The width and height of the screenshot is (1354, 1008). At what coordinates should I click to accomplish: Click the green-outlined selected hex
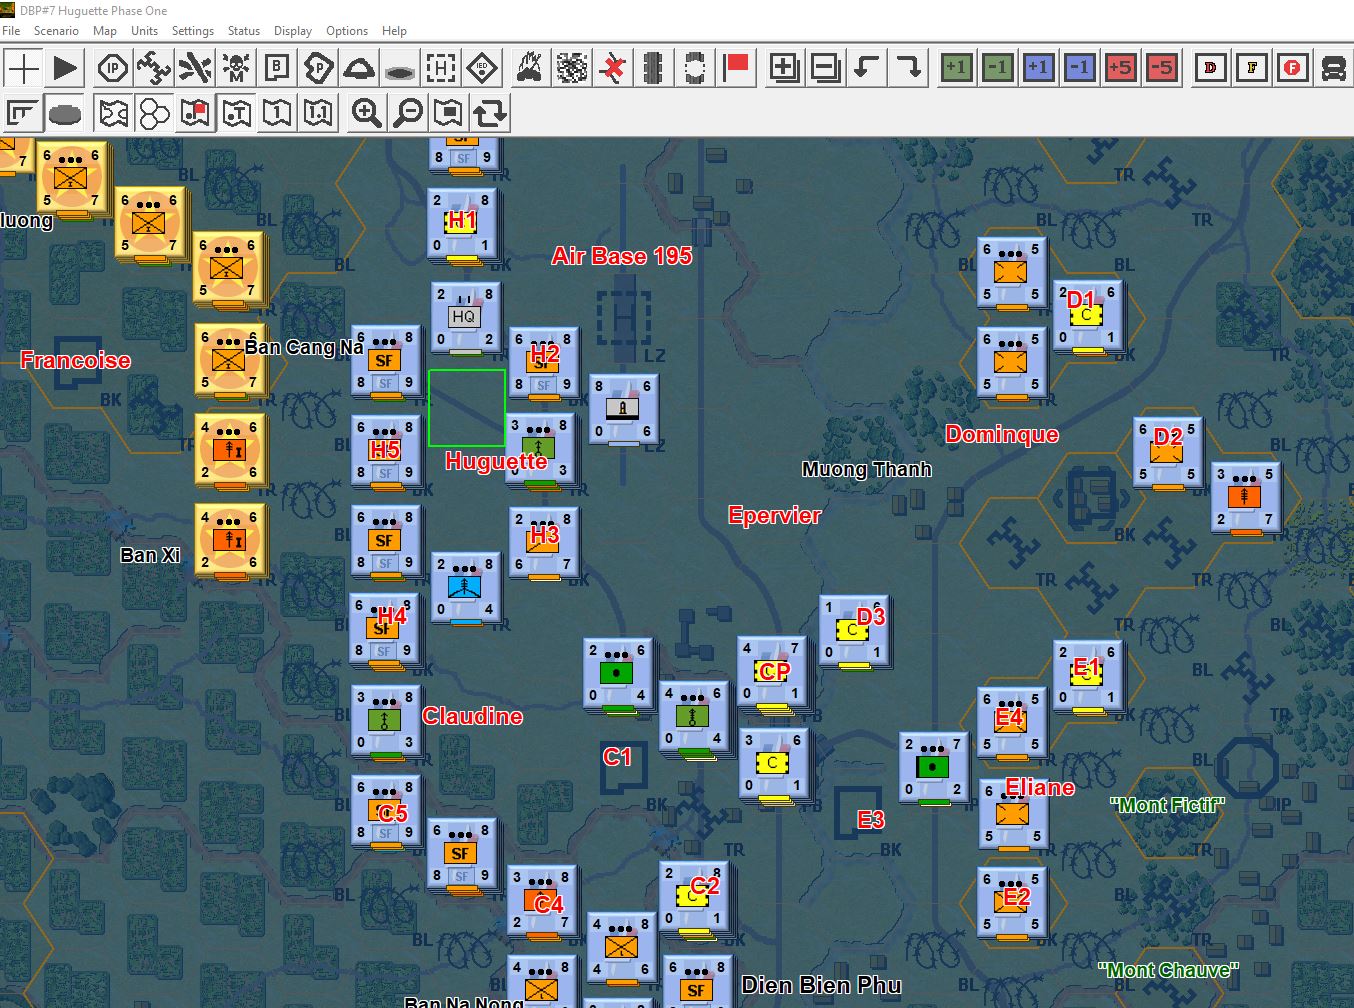click(467, 408)
